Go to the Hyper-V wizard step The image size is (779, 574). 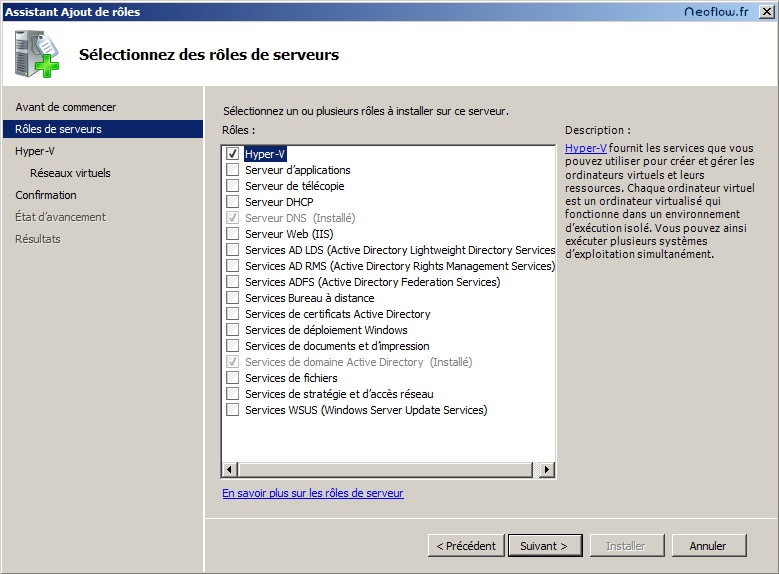(x=35, y=151)
